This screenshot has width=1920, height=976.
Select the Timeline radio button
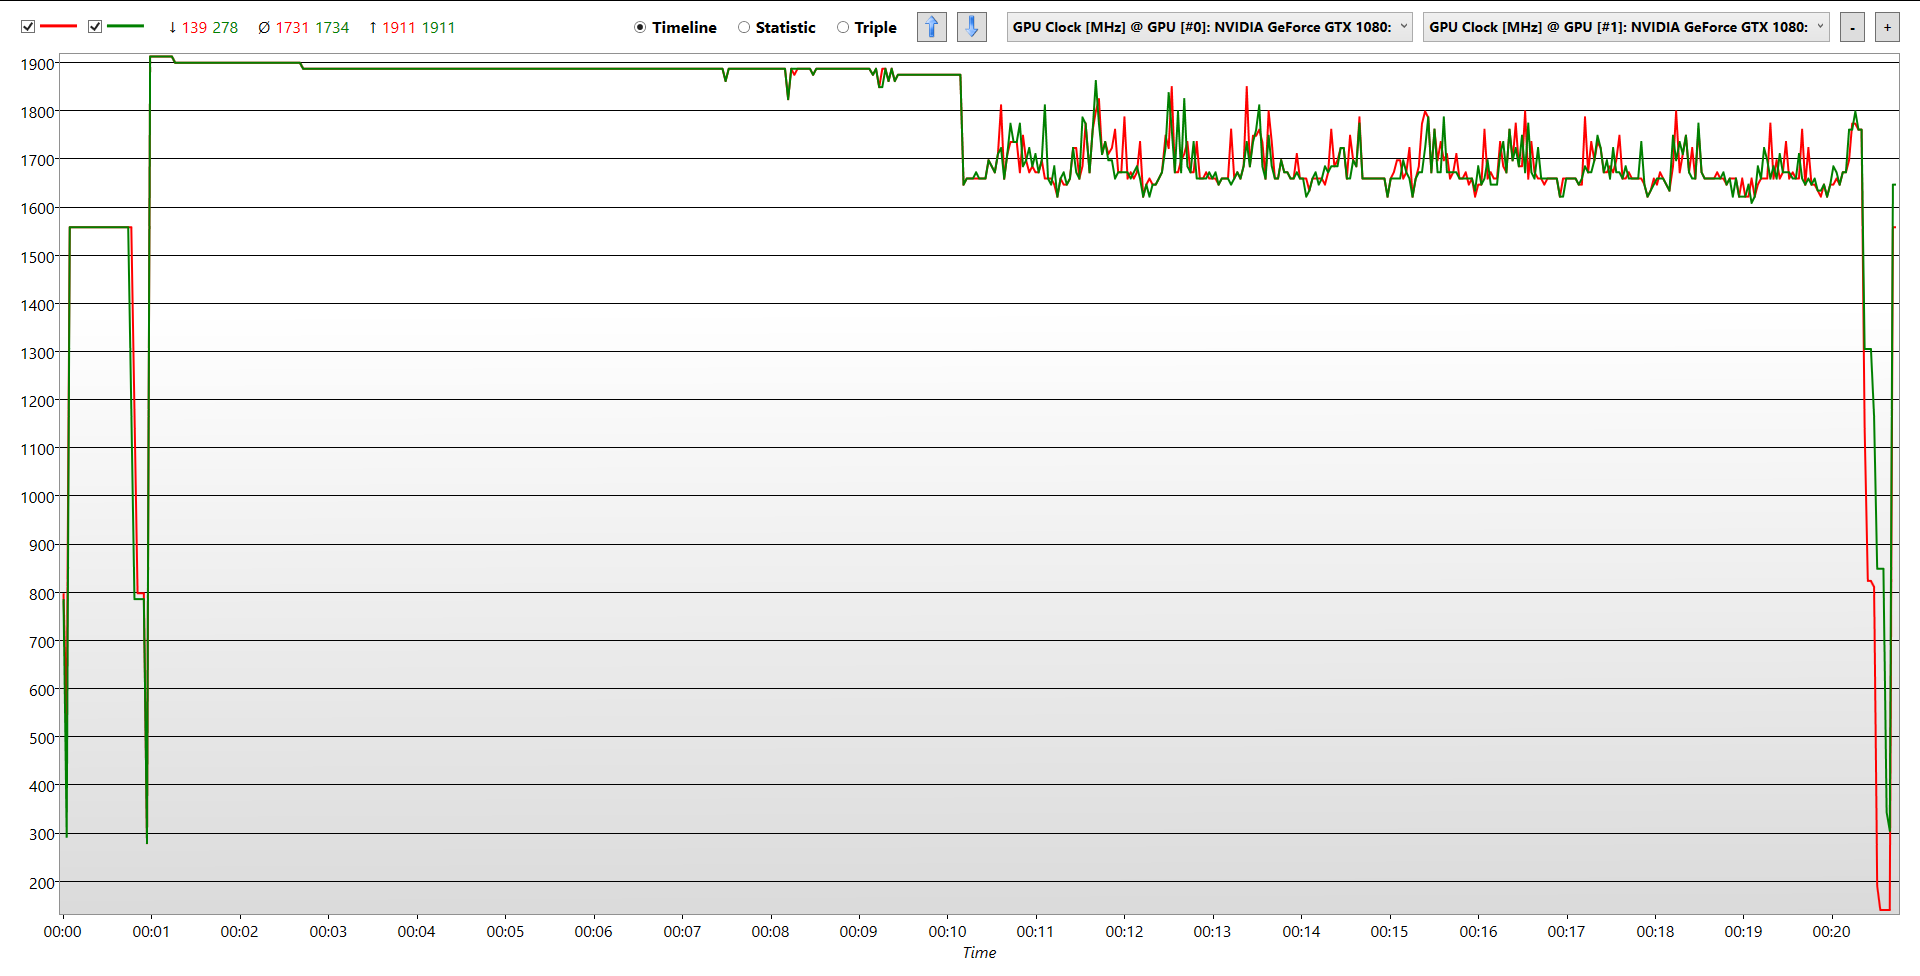point(640,28)
